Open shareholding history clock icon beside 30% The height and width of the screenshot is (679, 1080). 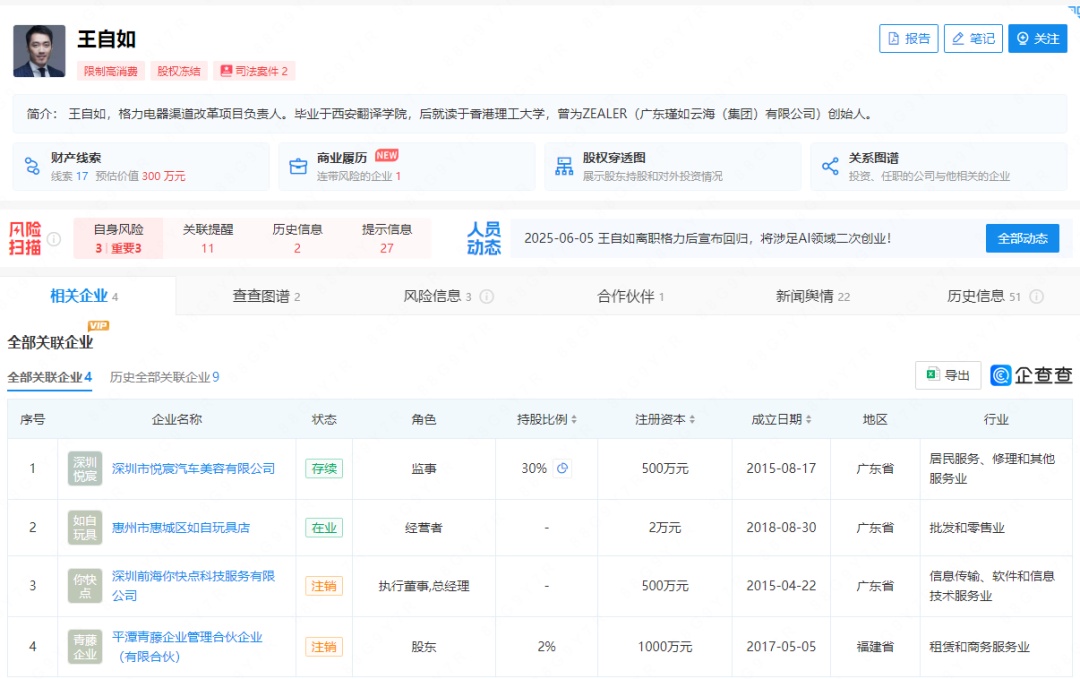click(562, 468)
